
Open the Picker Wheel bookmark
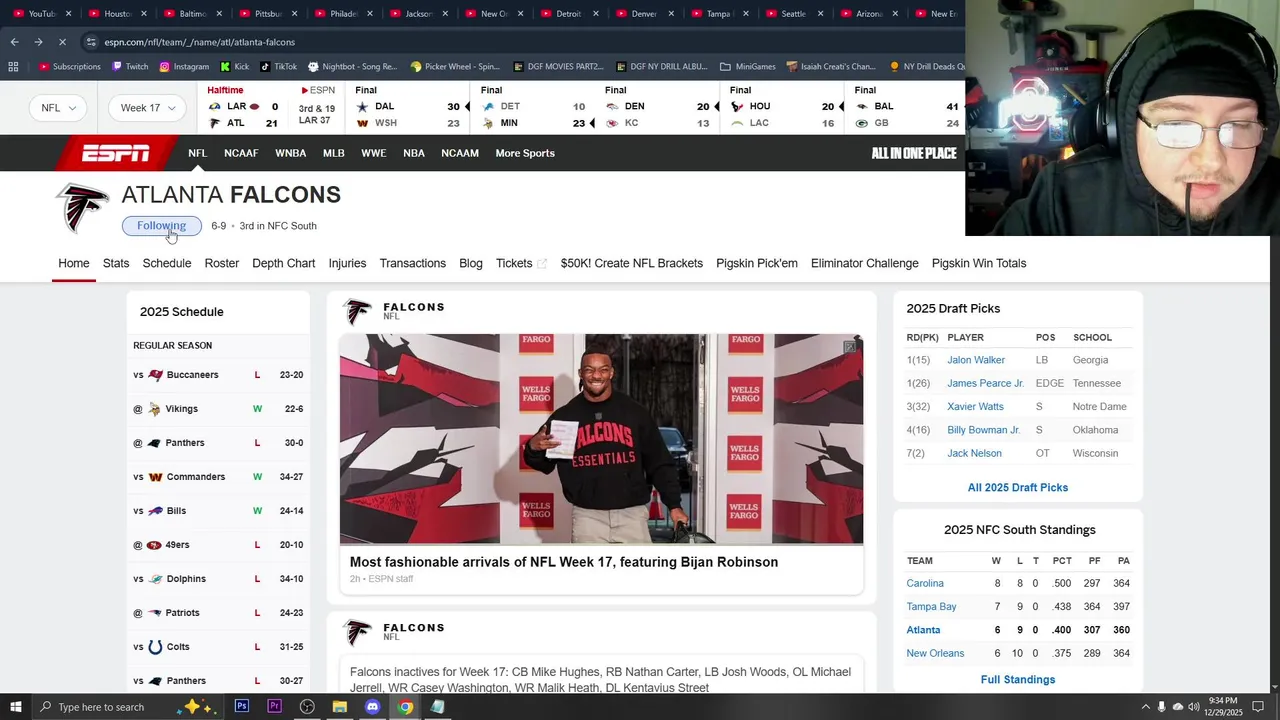tap(455, 67)
